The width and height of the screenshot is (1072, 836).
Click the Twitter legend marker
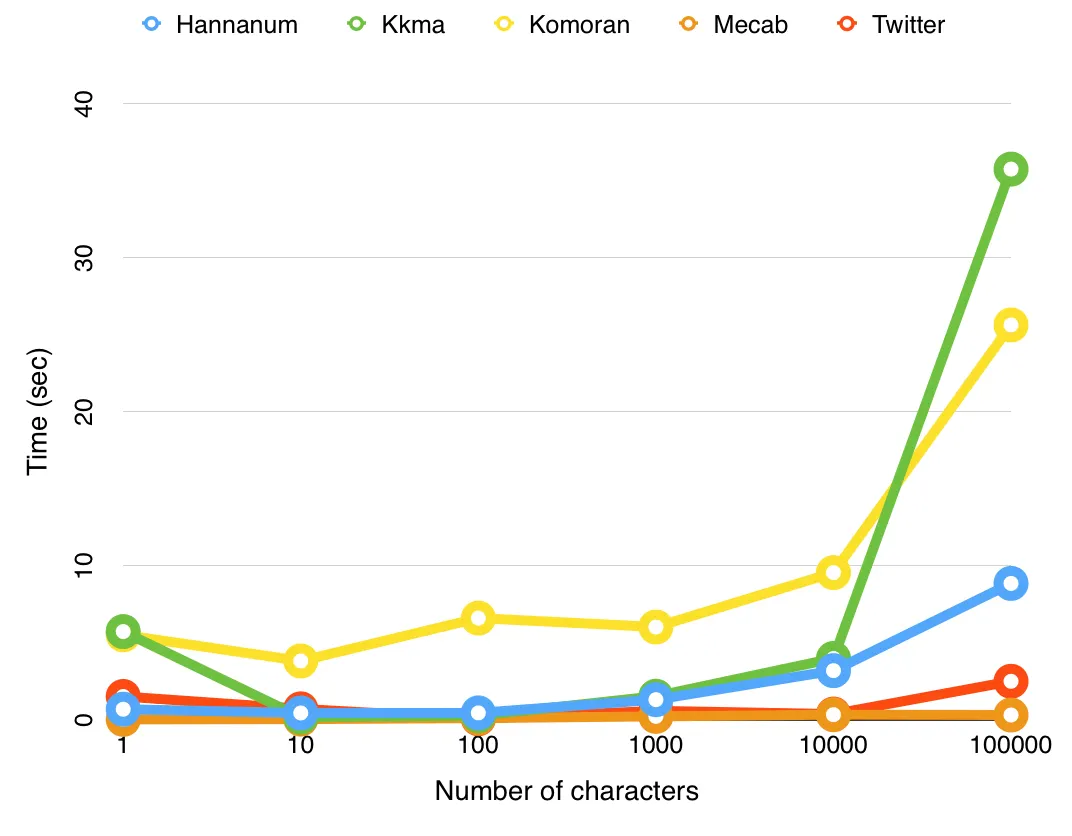pyautogui.click(x=847, y=24)
